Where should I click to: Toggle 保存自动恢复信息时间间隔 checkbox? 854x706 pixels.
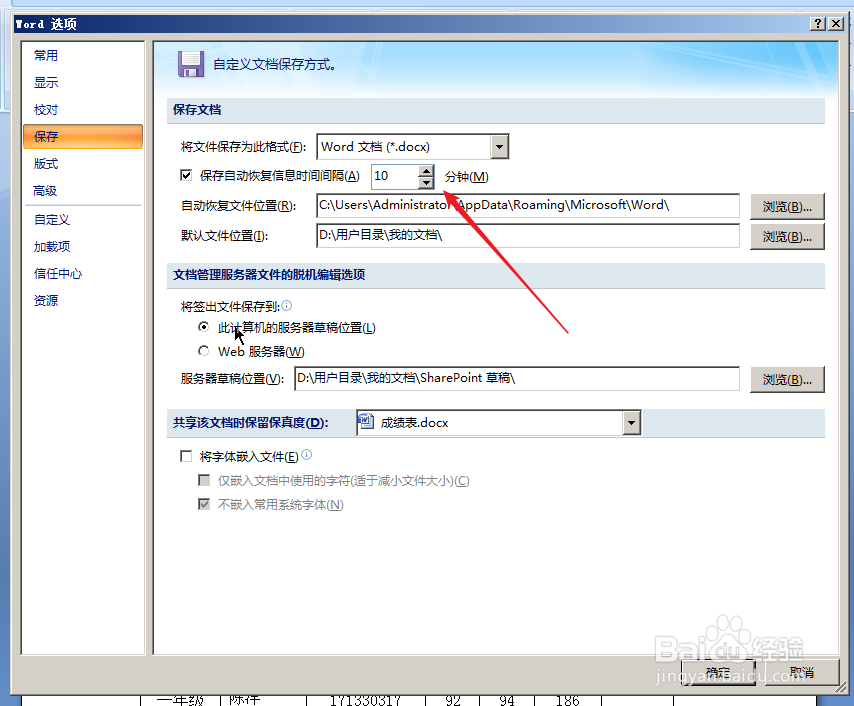(x=186, y=175)
